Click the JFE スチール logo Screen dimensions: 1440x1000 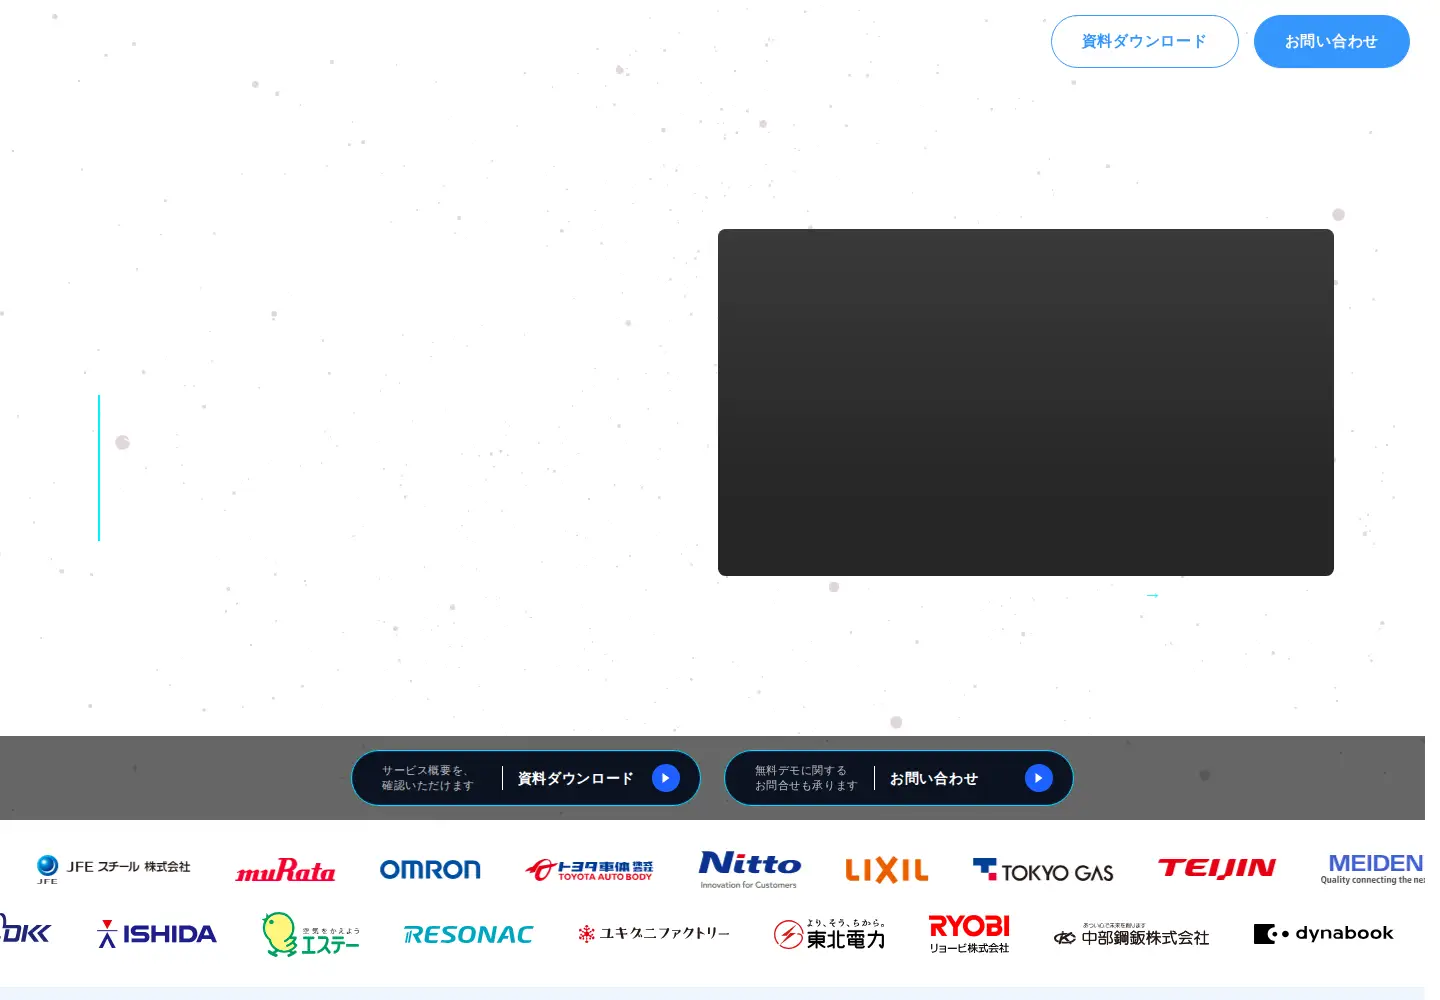(x=112, y=868)
